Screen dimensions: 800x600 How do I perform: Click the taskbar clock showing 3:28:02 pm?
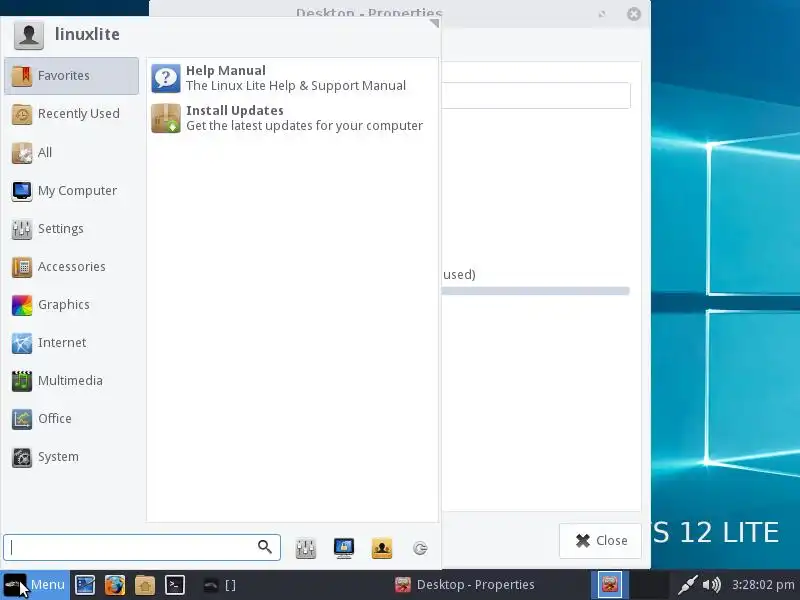point(763,585)
